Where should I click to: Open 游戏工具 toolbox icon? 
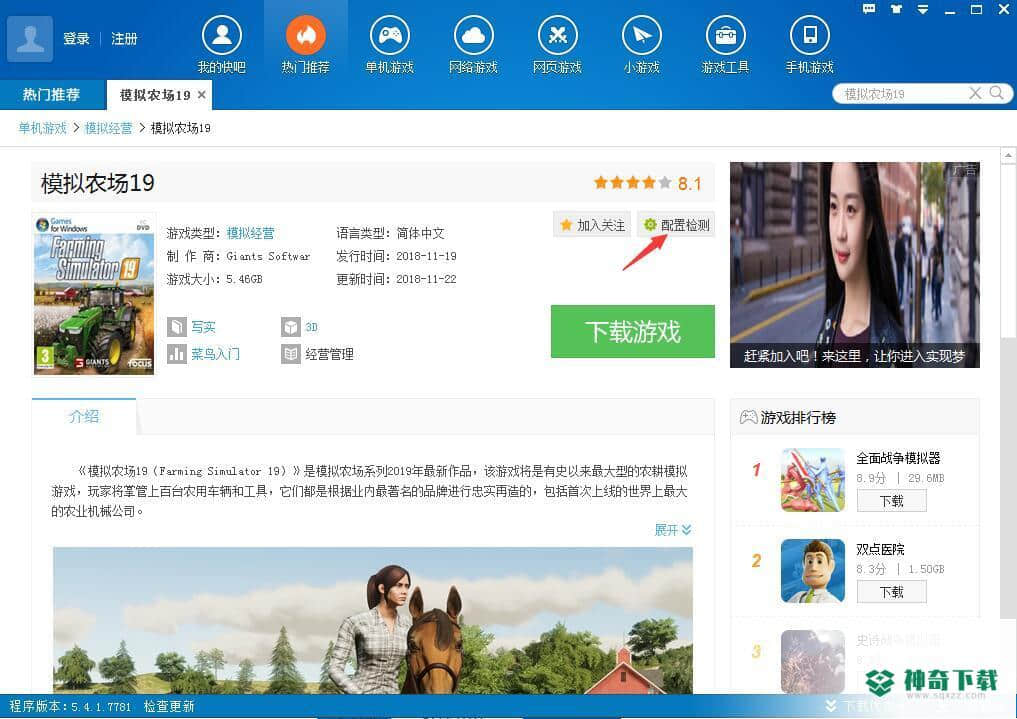(726, 35)
